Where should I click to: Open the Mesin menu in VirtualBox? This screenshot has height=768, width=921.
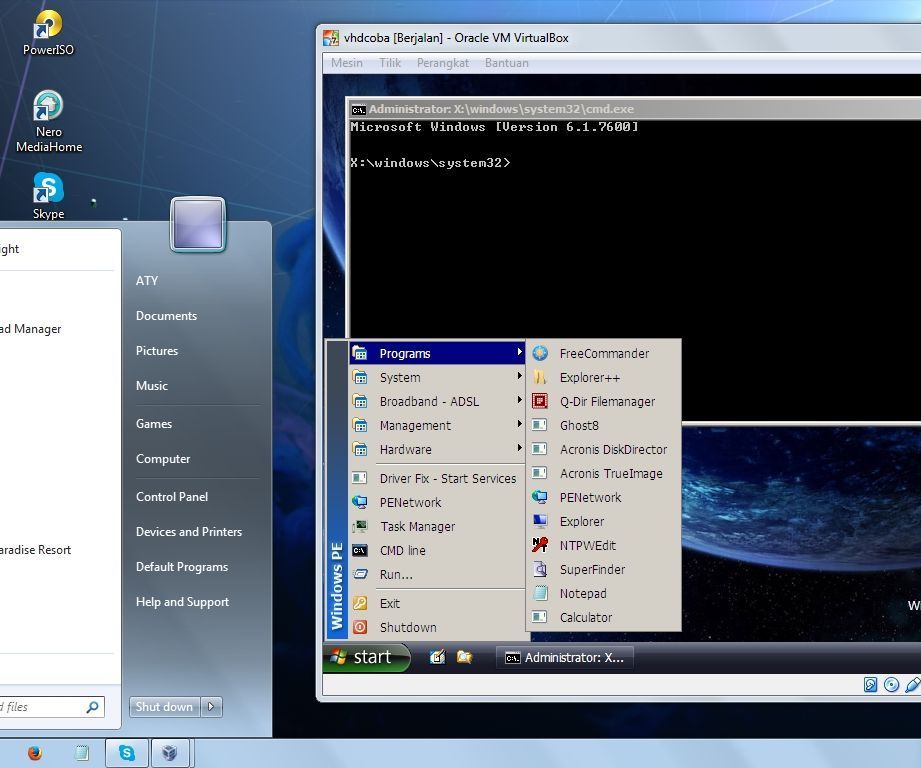347,63
